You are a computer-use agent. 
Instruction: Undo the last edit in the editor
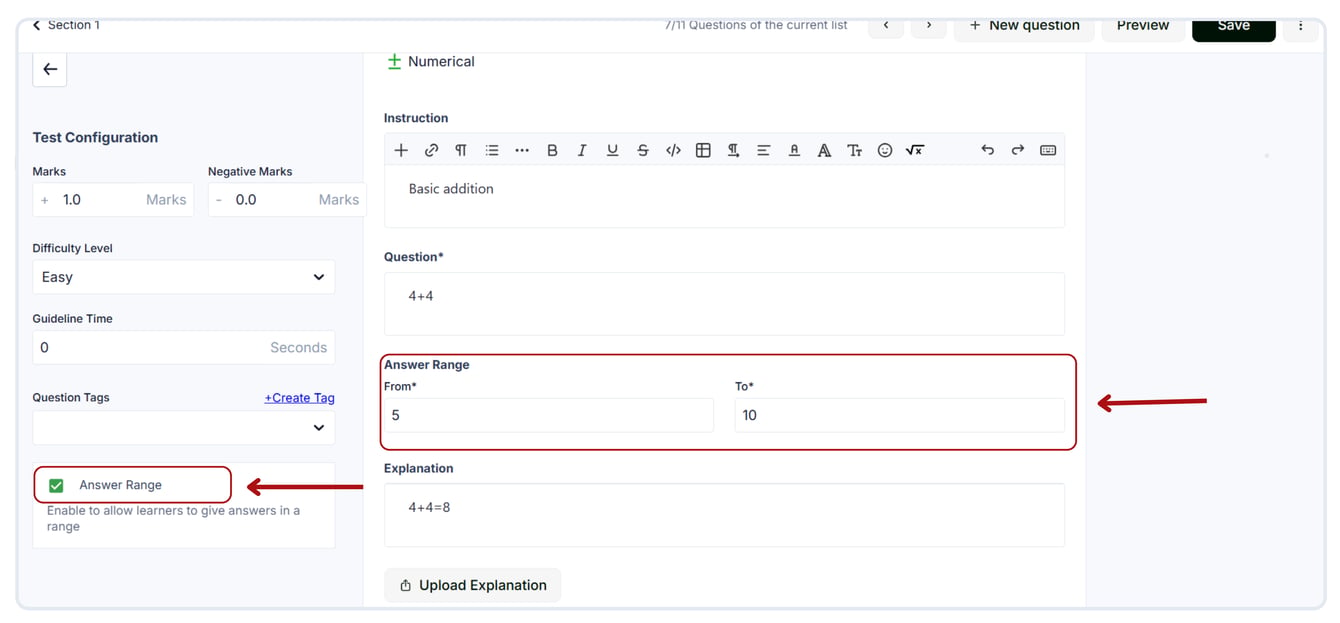[x=988, y=150]
